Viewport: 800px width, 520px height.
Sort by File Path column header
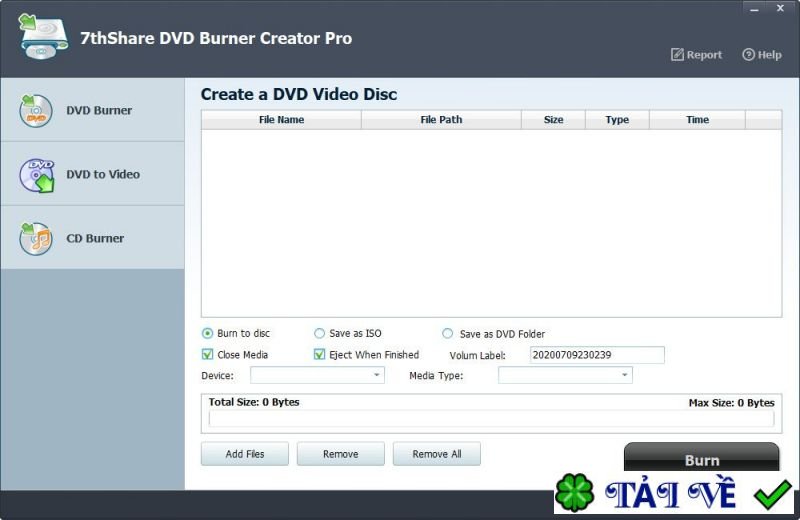pos(441,119)
